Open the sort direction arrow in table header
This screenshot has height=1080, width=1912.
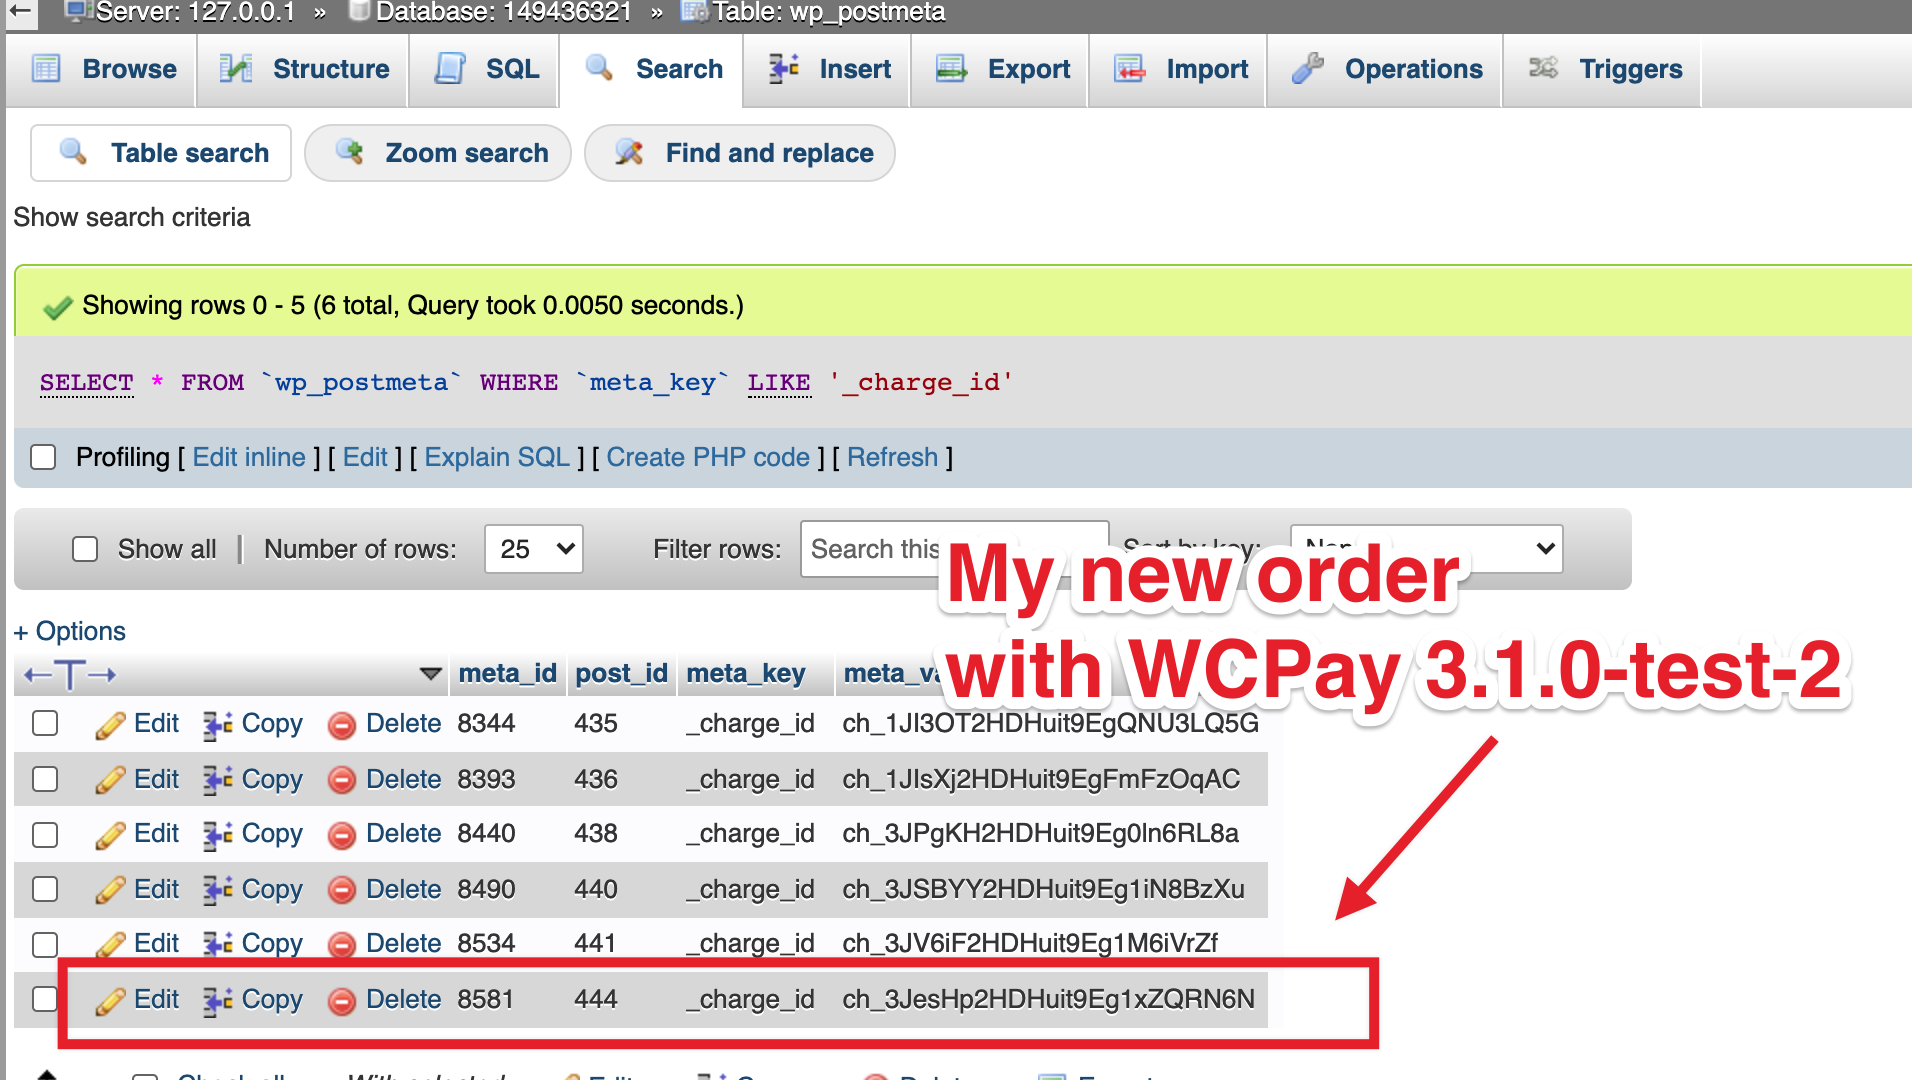[x=430, y=673]
